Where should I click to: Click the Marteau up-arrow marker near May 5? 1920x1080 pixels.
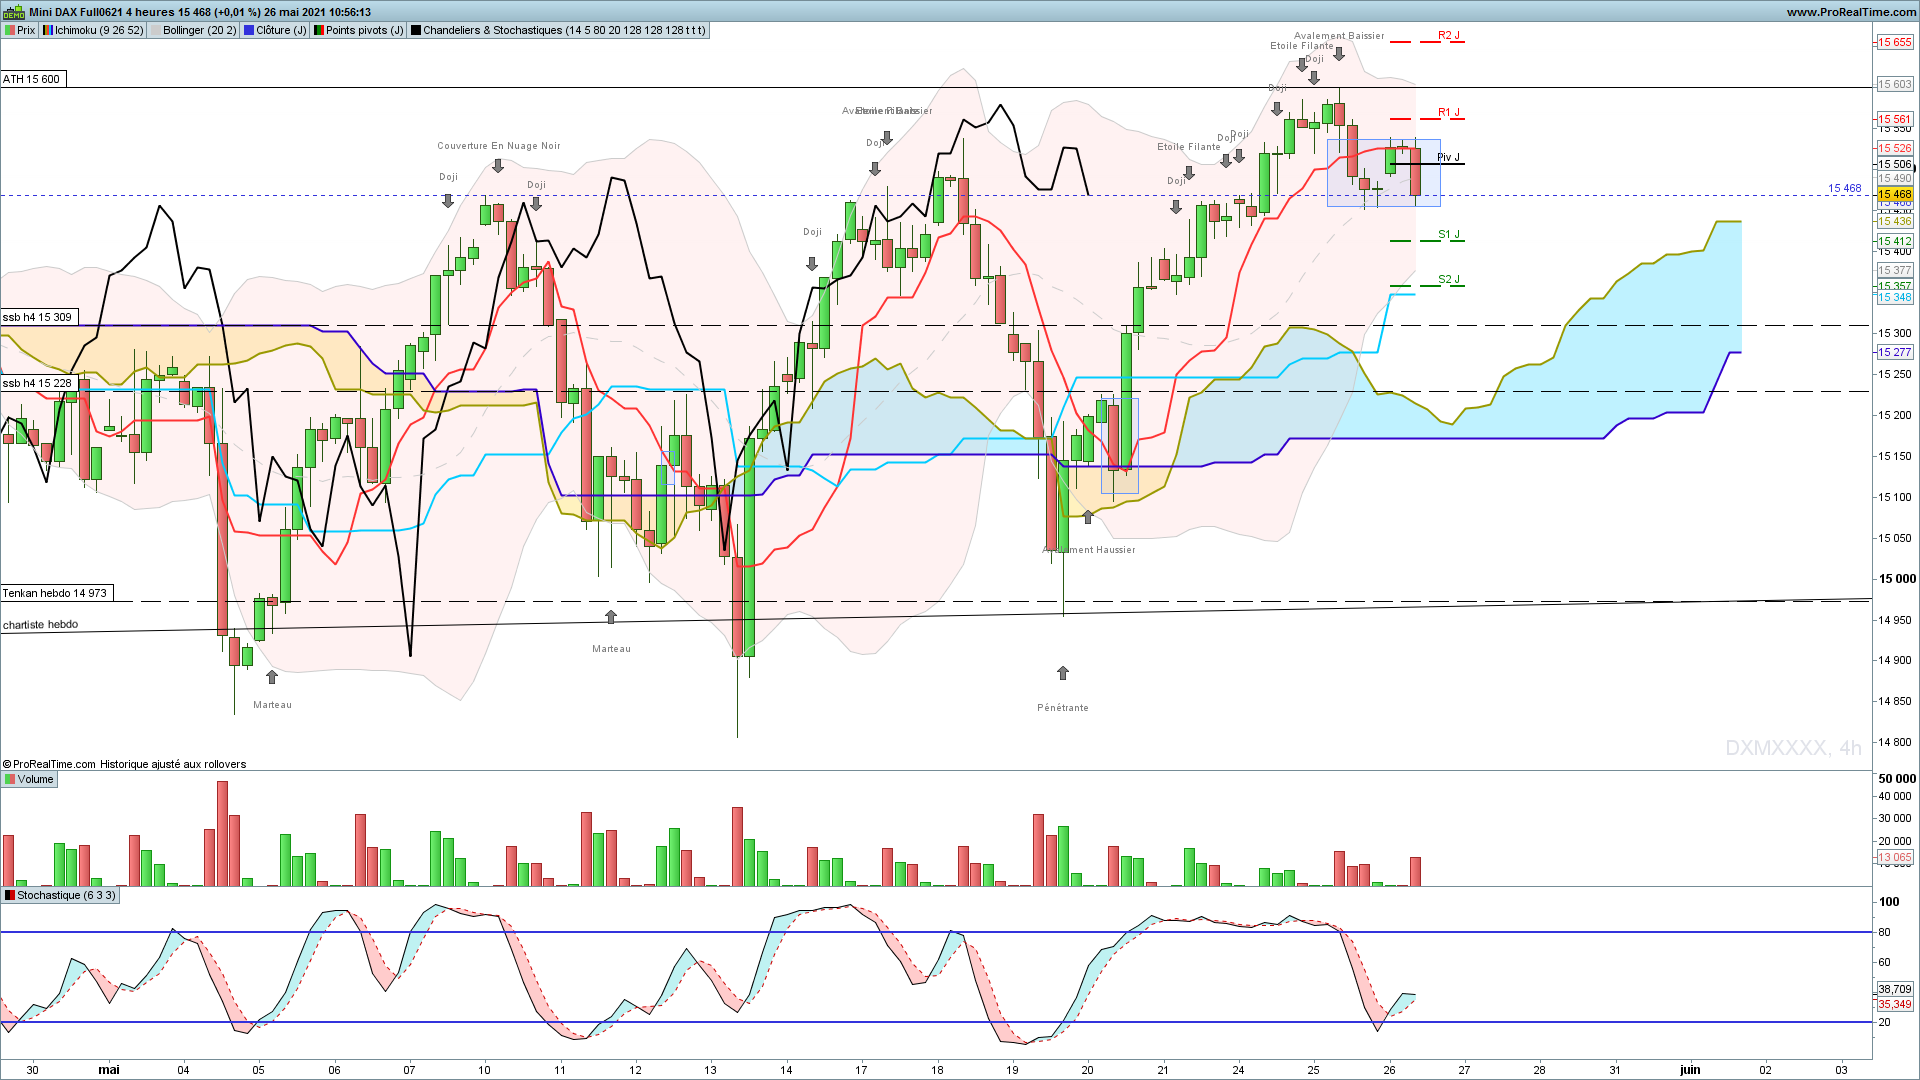pyautogui.click(x=272, y=677)
